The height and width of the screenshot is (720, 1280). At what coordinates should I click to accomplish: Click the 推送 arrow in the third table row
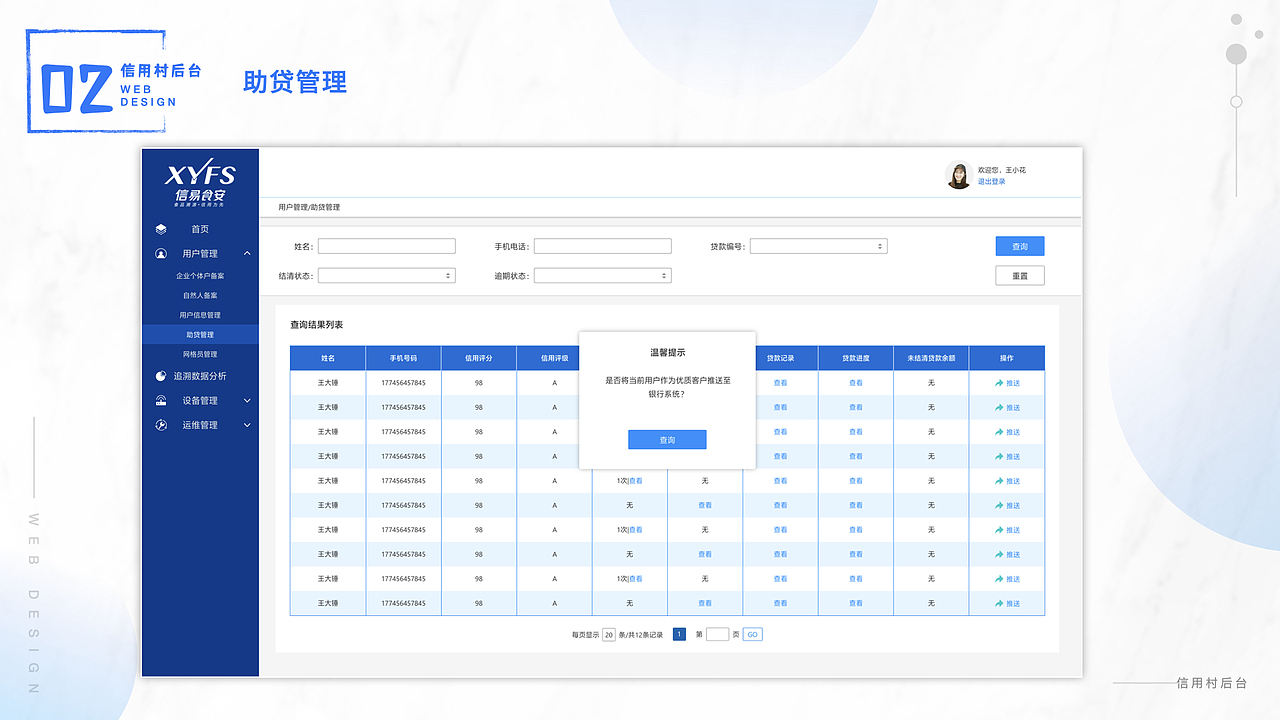(999, 432)
